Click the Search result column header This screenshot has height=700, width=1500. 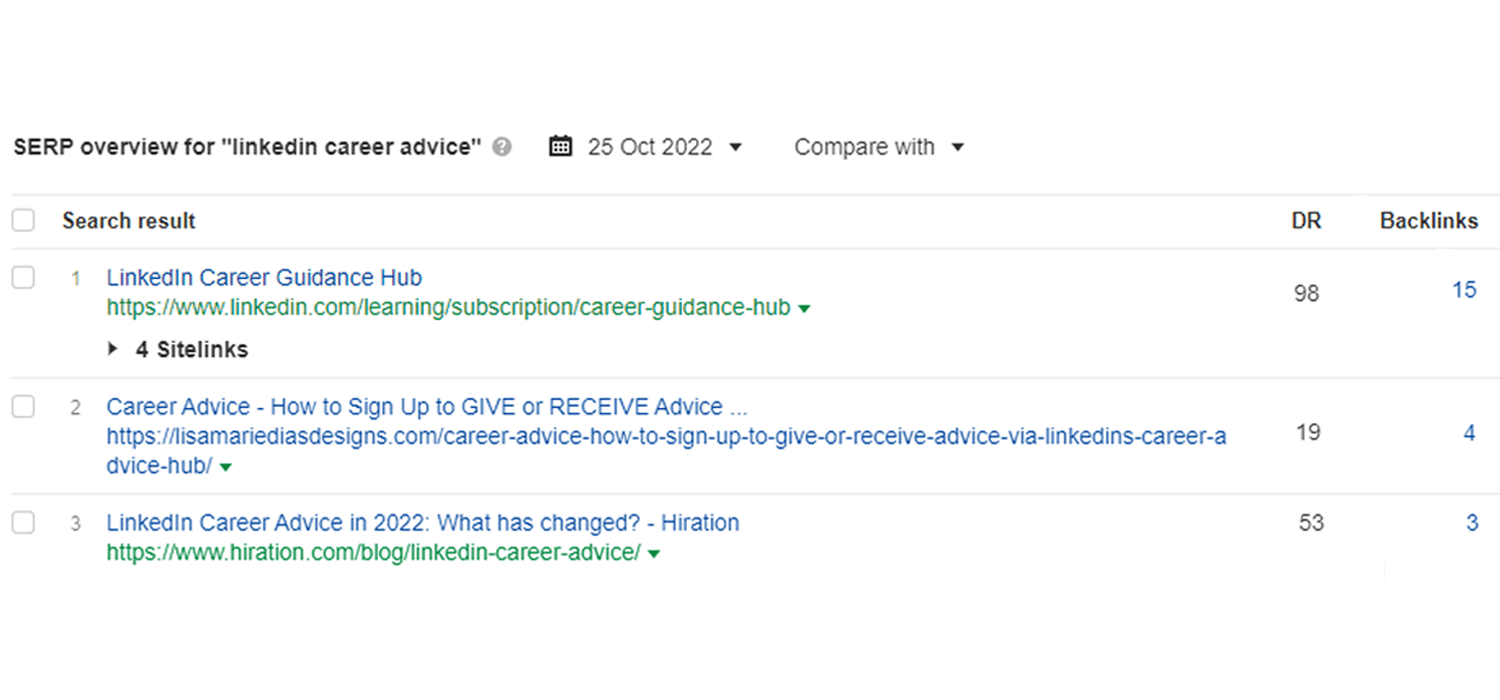tap(128, 220)
